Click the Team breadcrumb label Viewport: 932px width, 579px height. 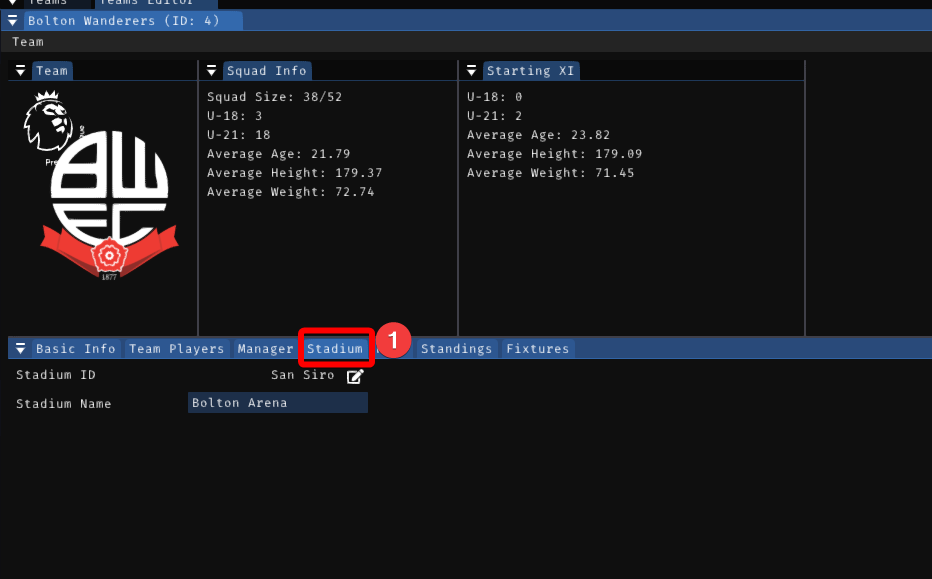[27, 41]
